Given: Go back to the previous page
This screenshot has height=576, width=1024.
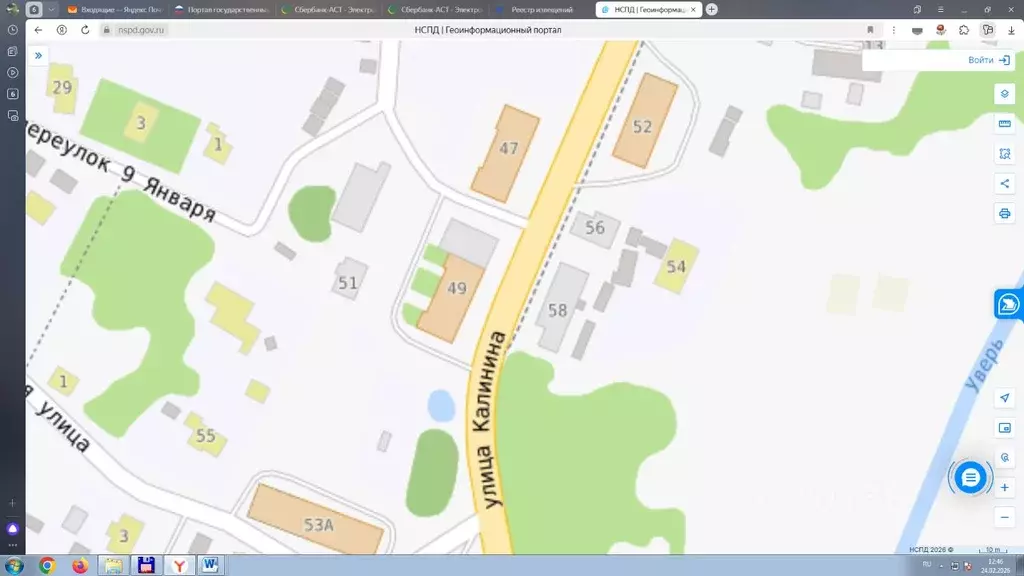Looking at the screenshot, I should click(x=38, y=30).
